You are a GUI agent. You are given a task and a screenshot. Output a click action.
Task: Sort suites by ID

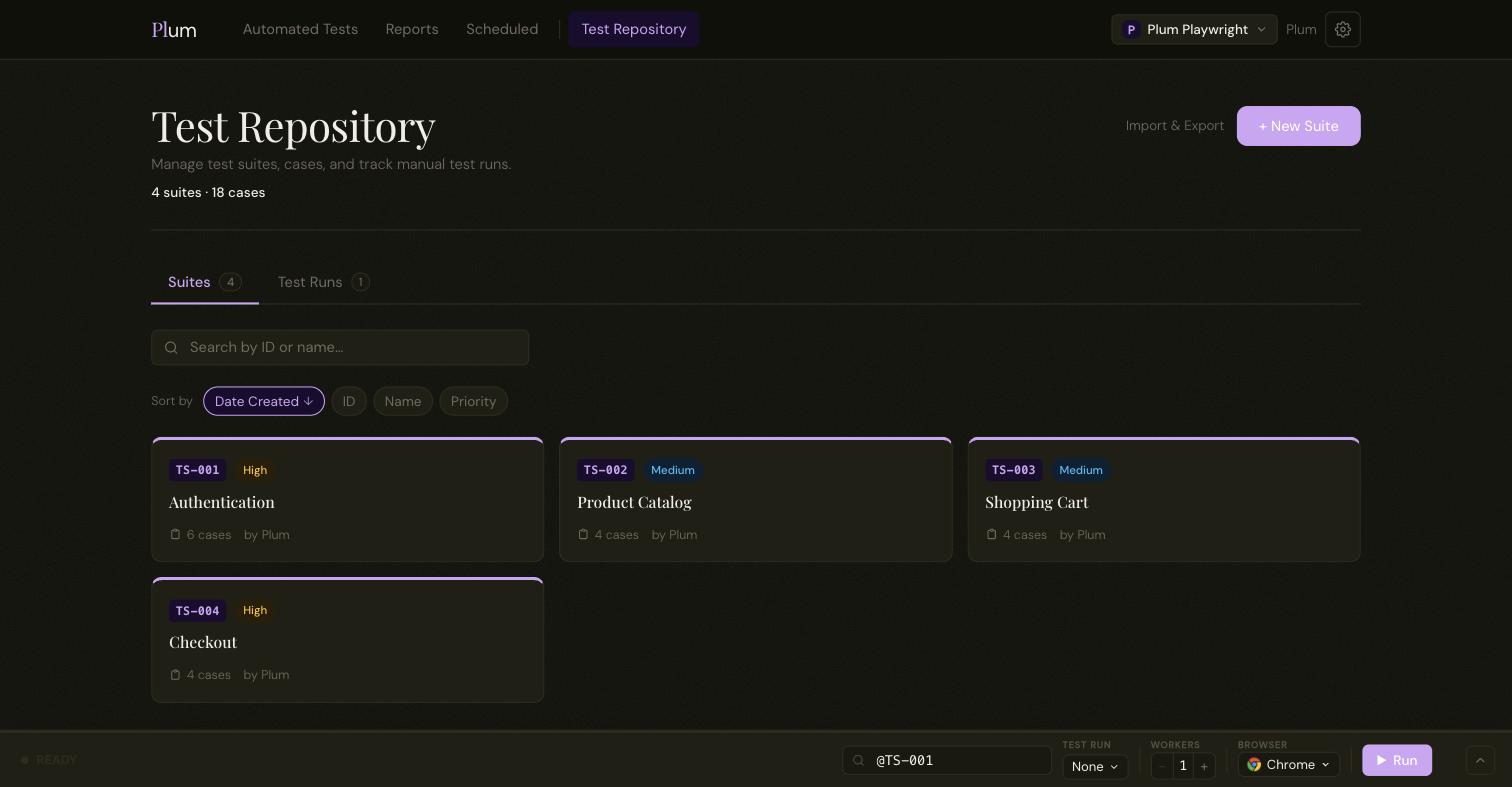349,401
